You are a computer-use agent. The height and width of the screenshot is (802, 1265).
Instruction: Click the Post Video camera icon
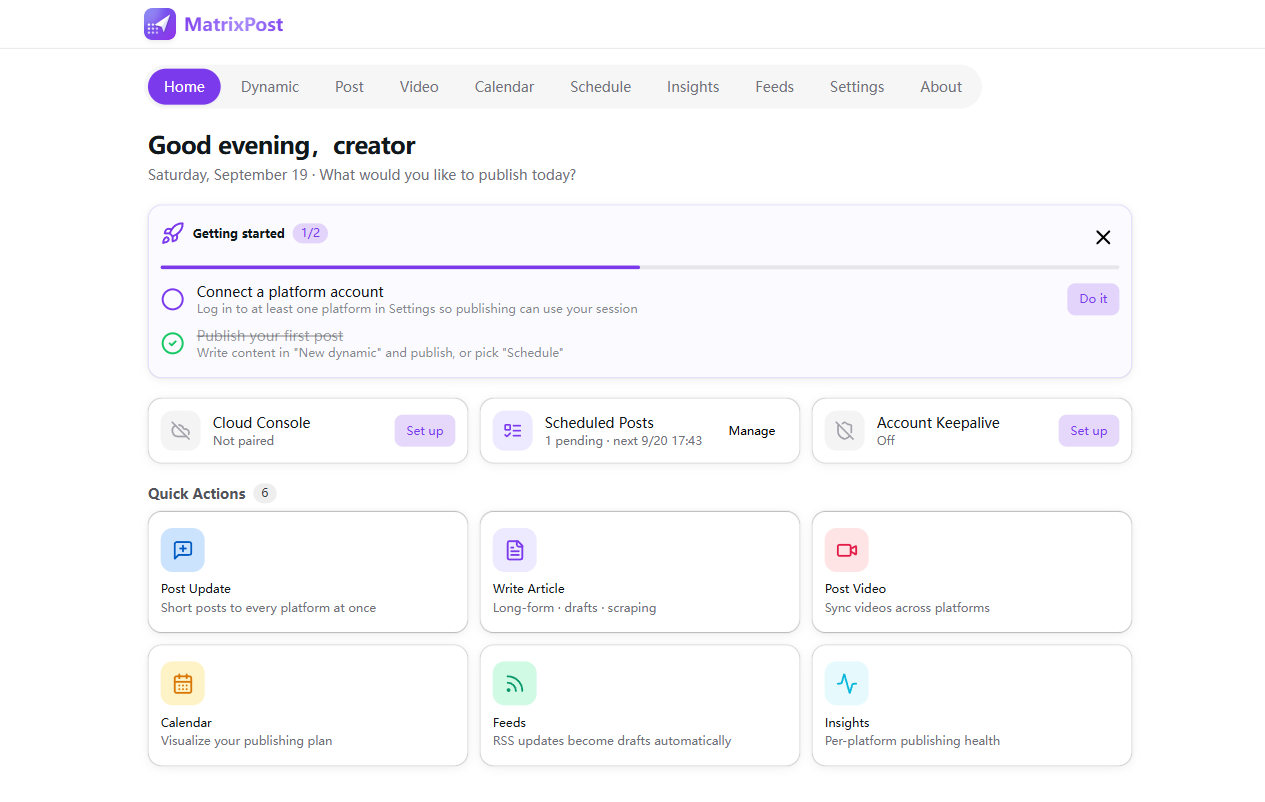(847, 550)
